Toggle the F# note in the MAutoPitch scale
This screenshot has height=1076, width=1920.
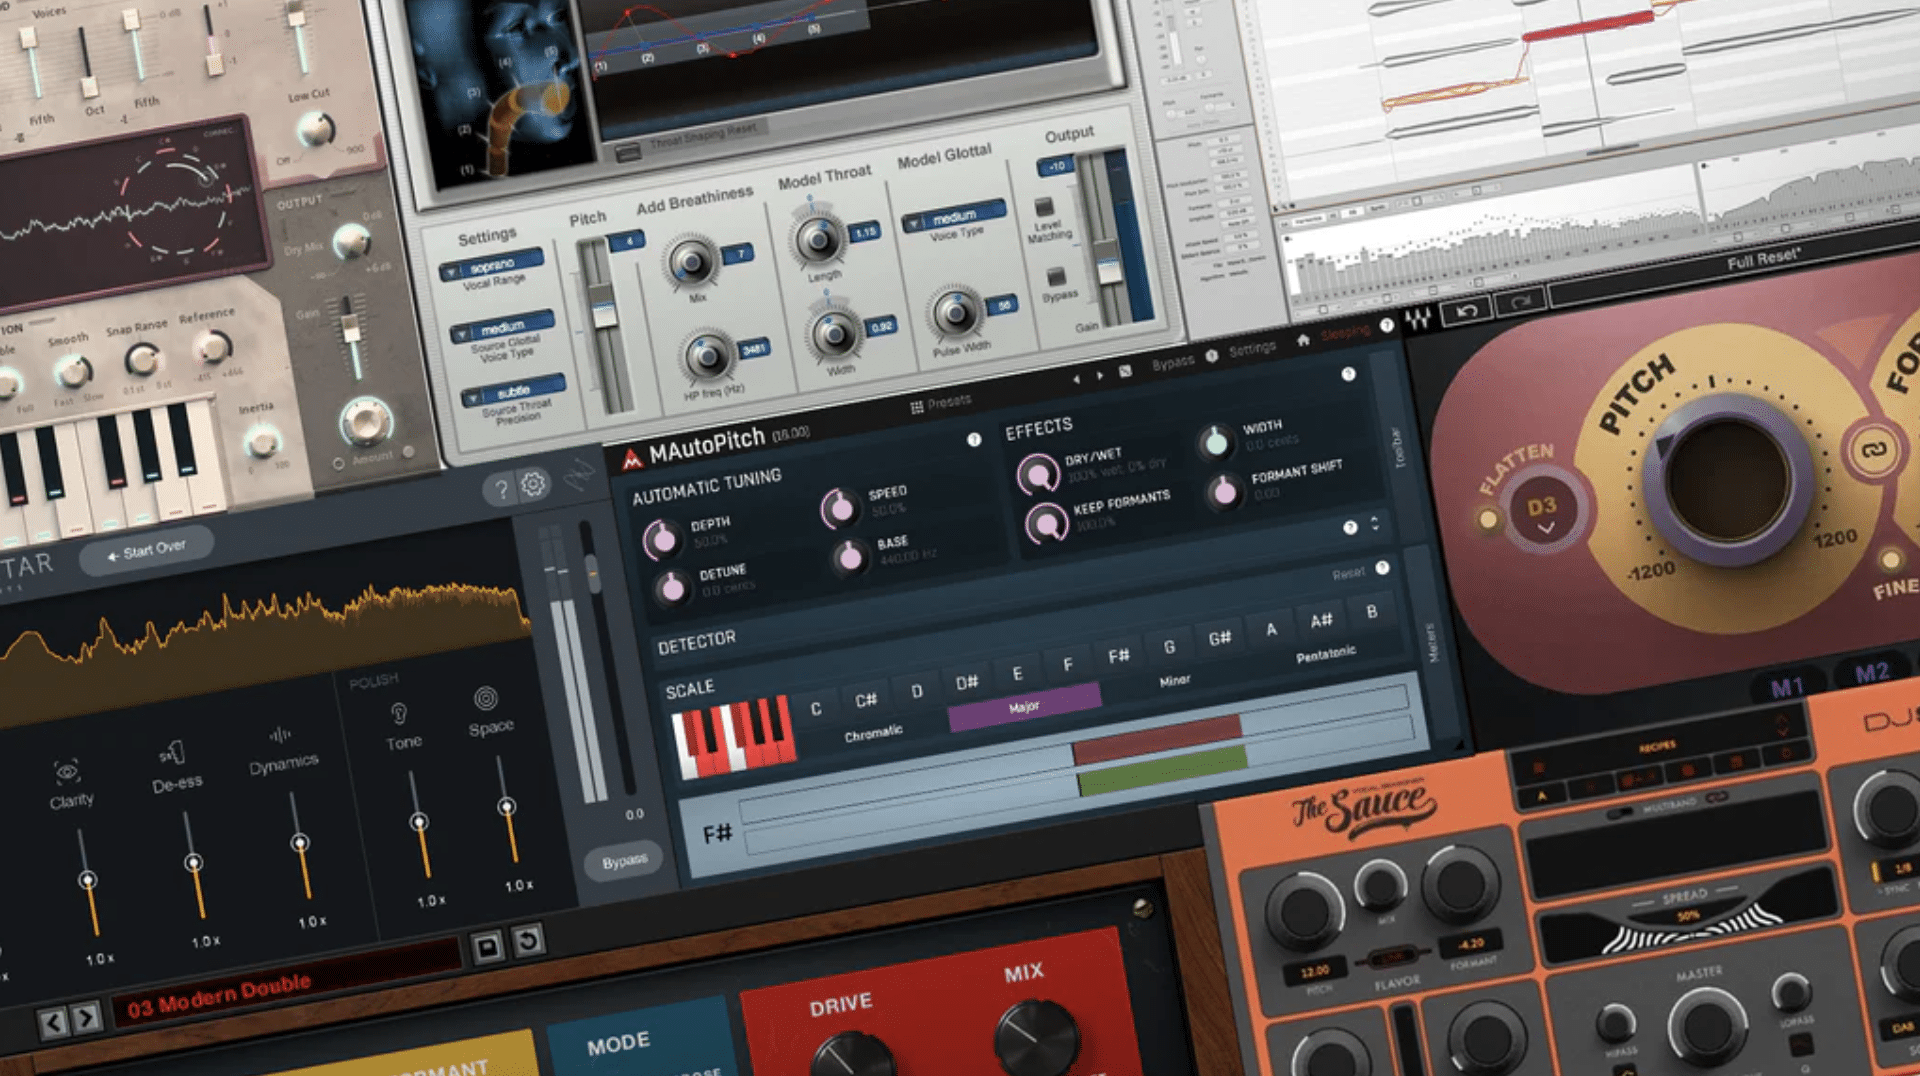coord(1118,656)
